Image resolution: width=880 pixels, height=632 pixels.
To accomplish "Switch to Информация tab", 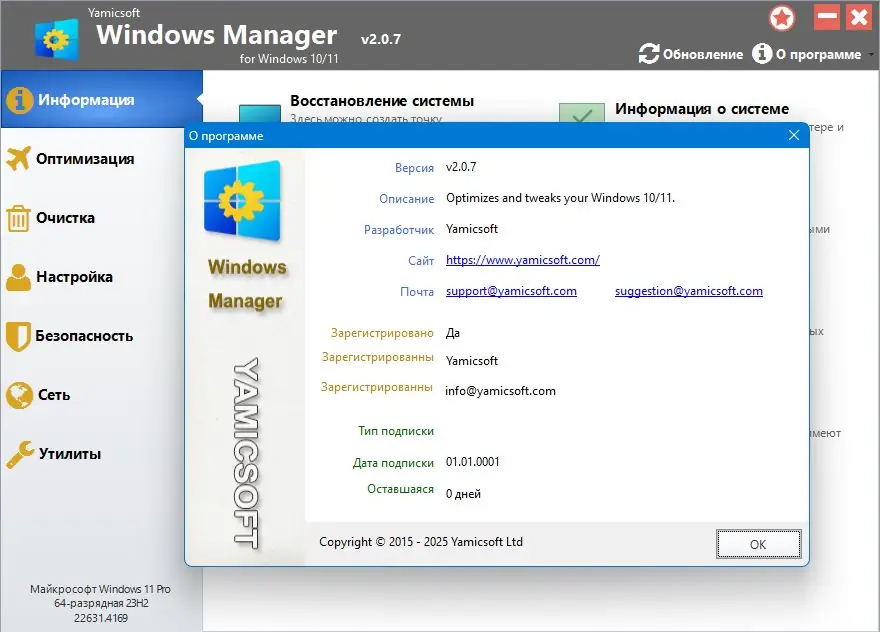I will 102,99.
